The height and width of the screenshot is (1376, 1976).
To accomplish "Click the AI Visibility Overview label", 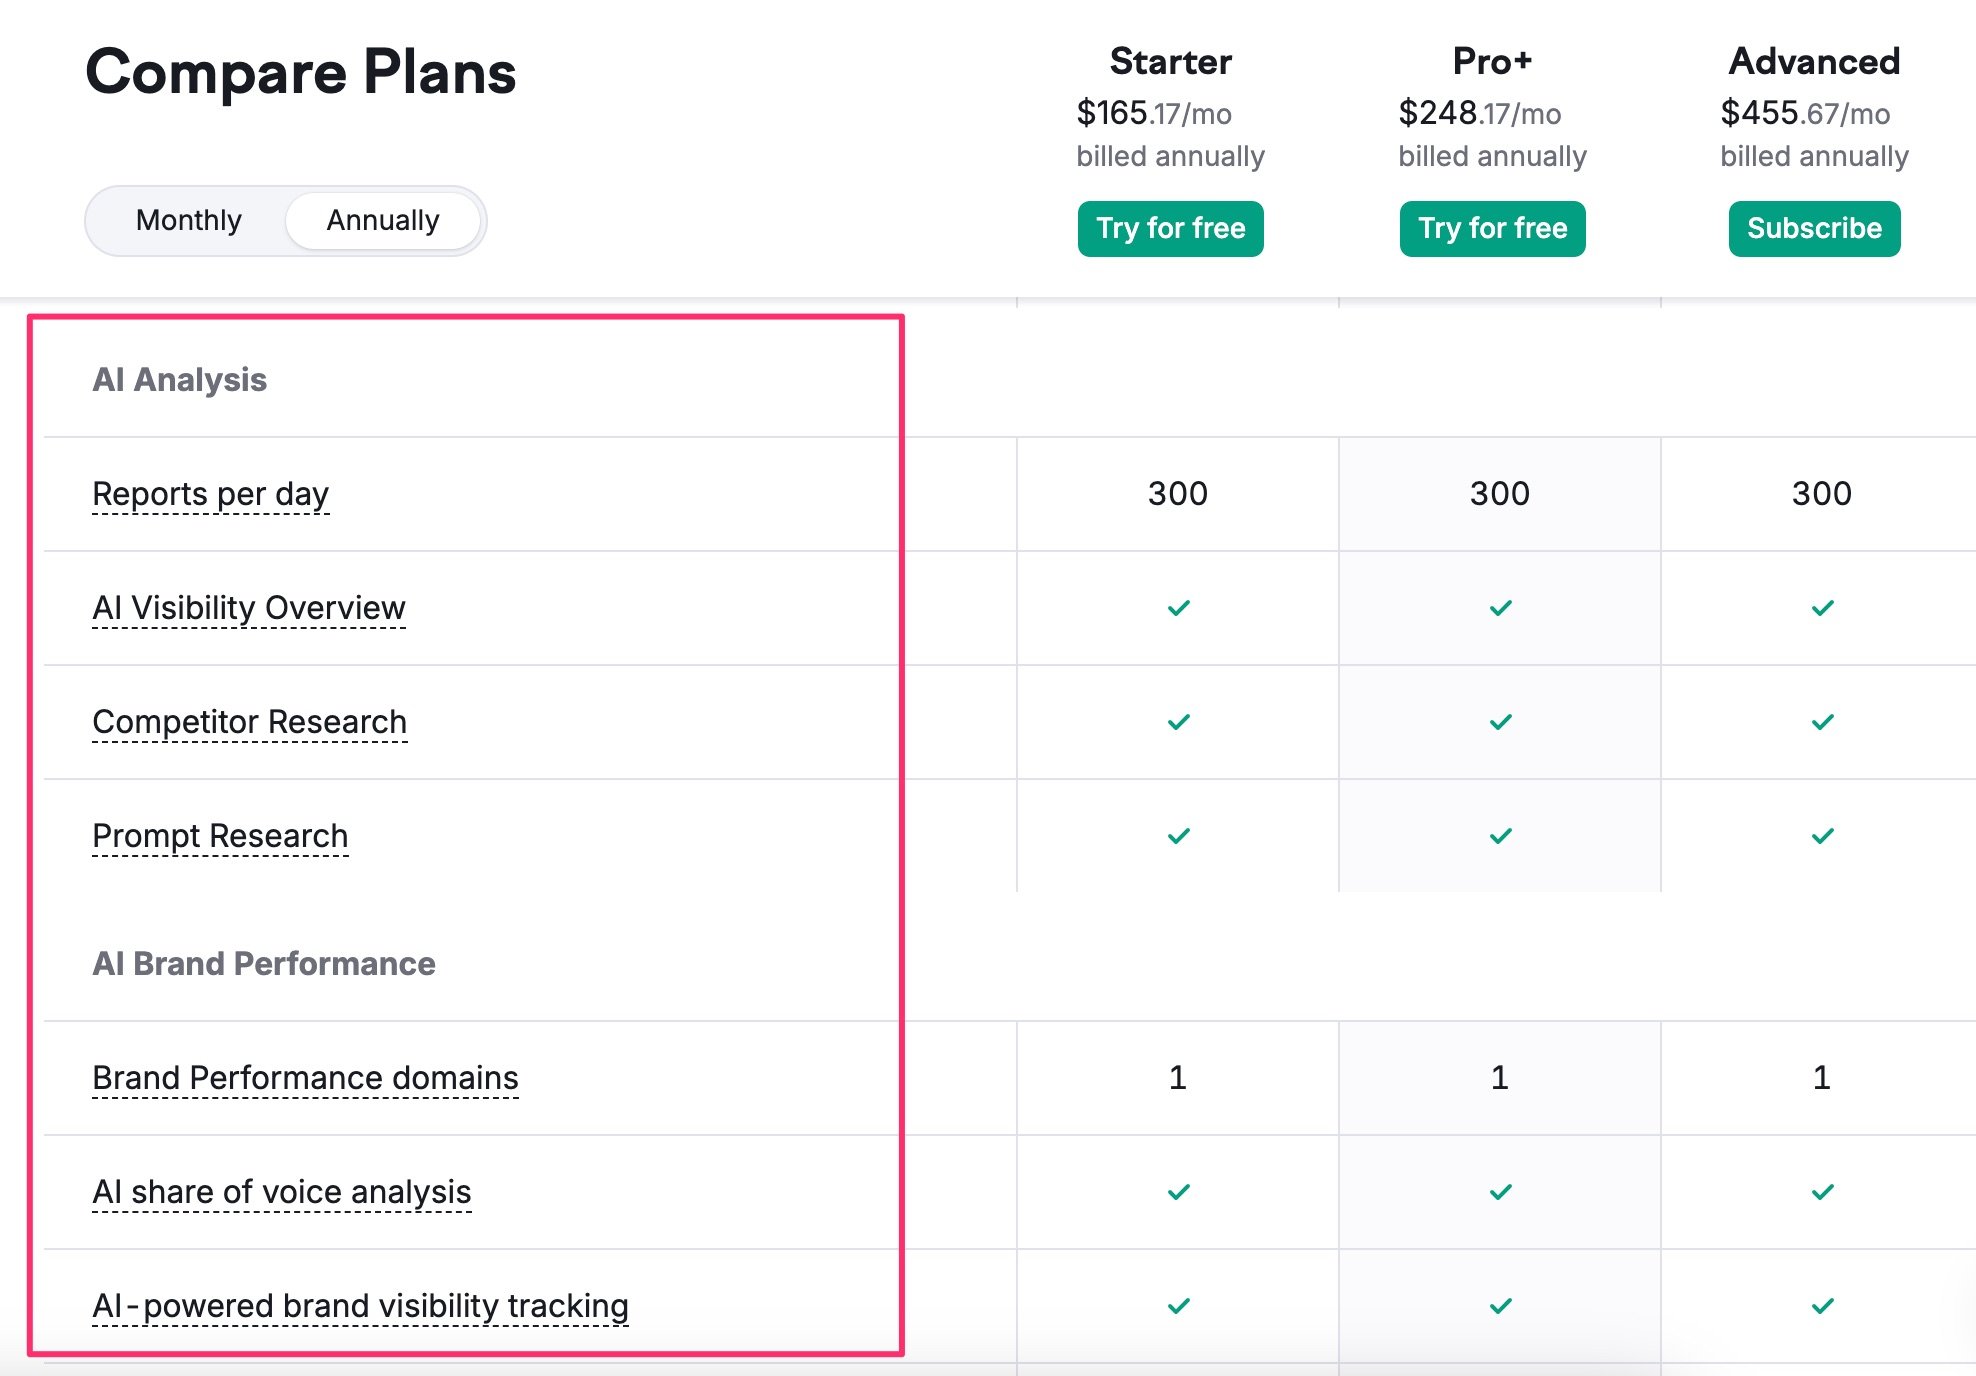I will coord(248,607).
